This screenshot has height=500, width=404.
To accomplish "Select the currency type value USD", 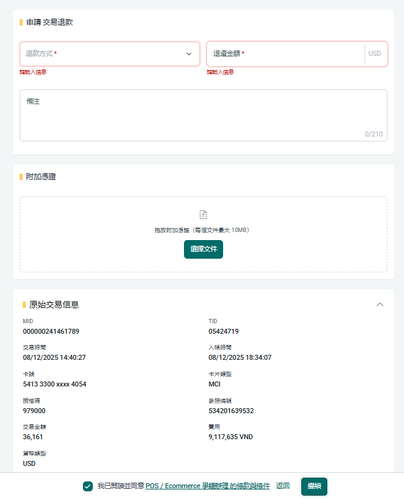I will (29, 463).
